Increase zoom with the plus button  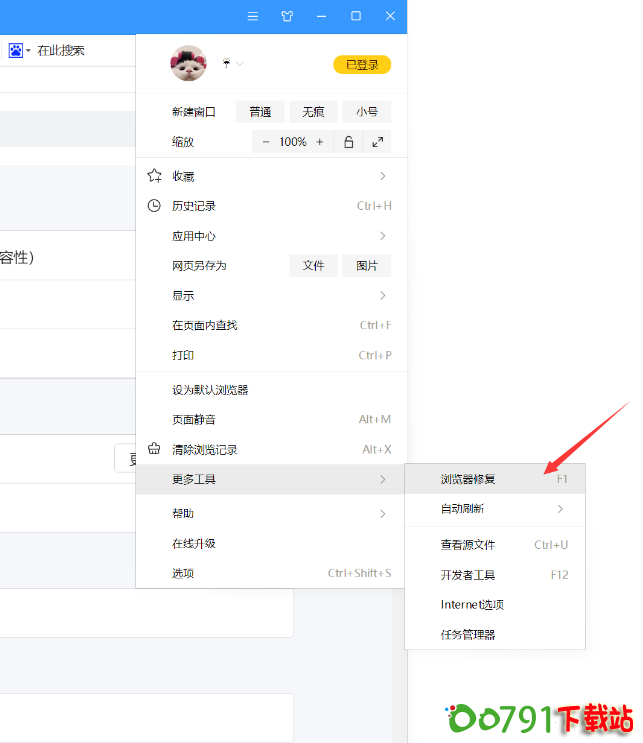click(320, 142)
